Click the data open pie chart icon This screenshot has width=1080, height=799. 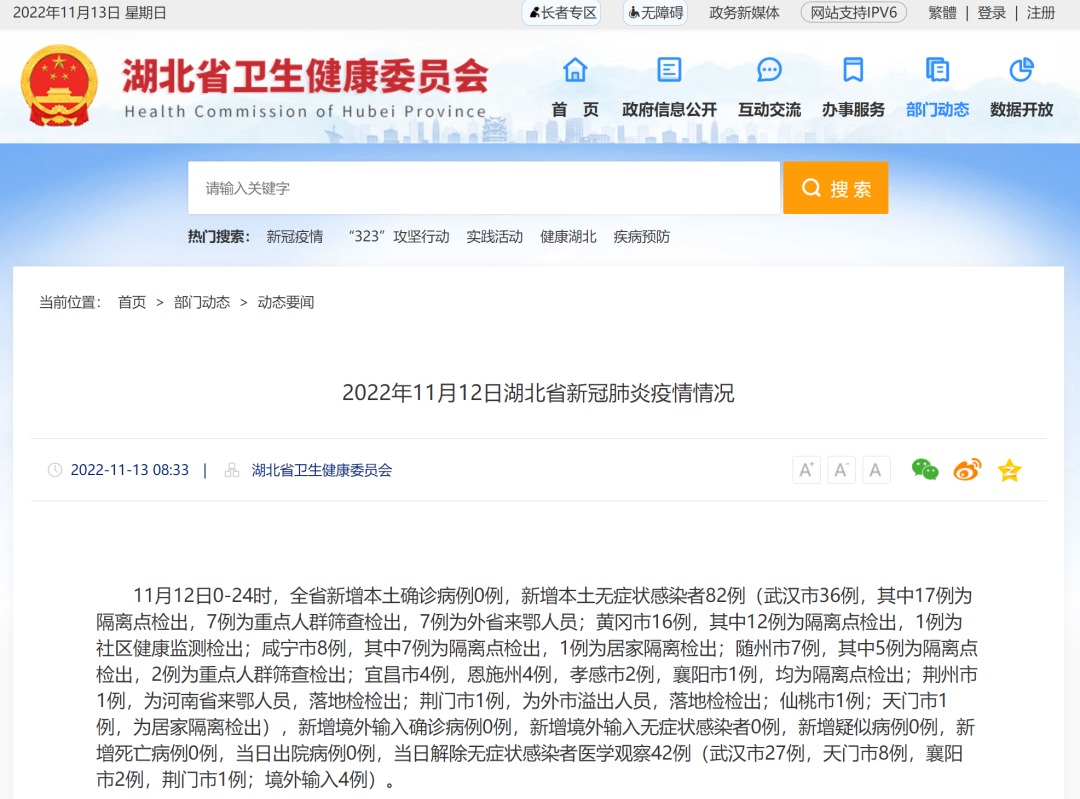coord(1021,70)
